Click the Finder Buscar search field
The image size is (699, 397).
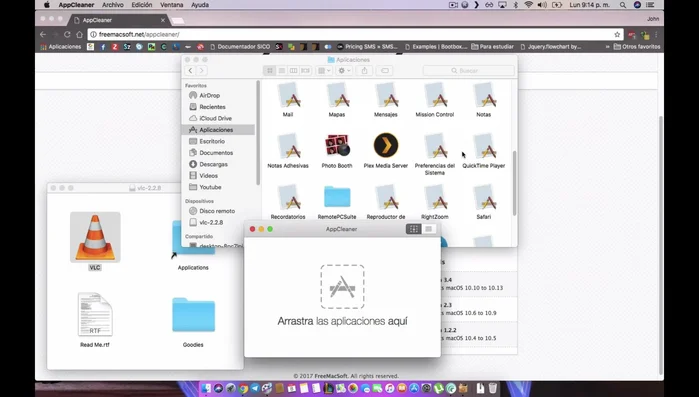point(469,70)
